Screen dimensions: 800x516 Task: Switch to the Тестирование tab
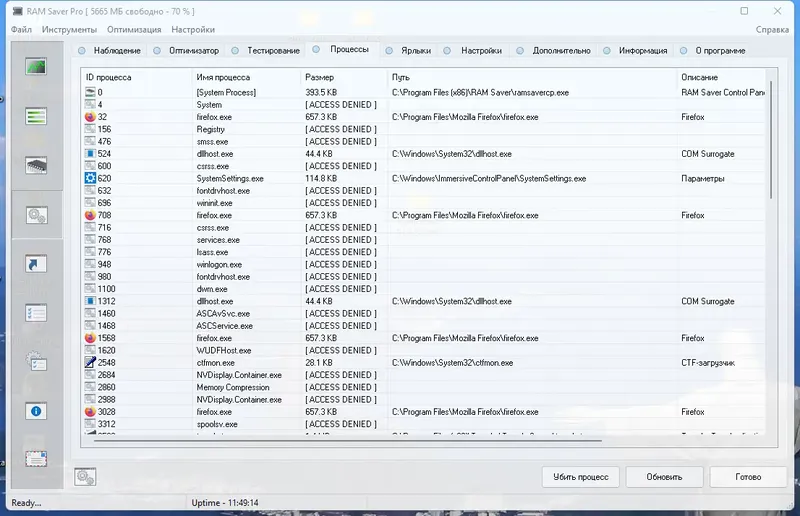point(266,51)
